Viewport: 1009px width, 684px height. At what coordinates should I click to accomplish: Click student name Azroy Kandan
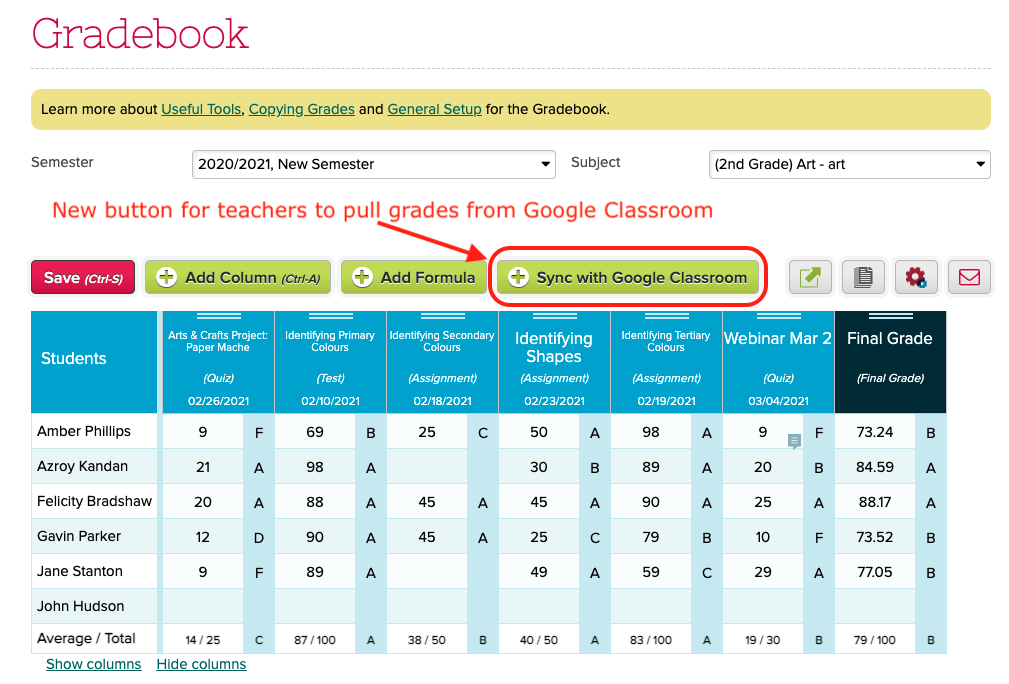[82, 466]
